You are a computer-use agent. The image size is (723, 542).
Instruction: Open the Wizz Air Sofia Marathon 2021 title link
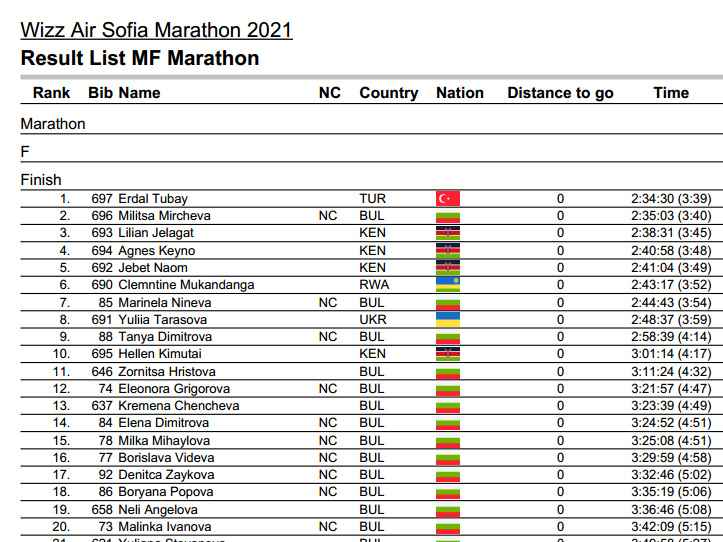[x=157, y=30]
